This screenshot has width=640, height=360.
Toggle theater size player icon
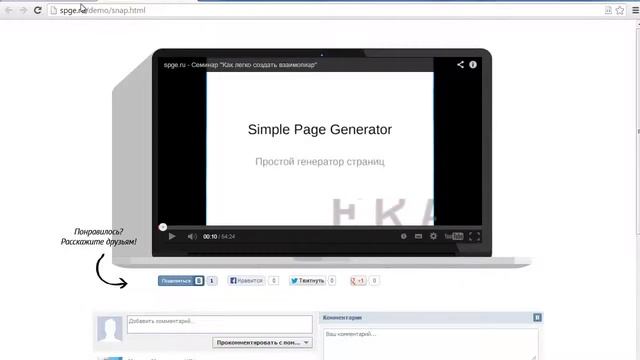(x=418, y=236)
